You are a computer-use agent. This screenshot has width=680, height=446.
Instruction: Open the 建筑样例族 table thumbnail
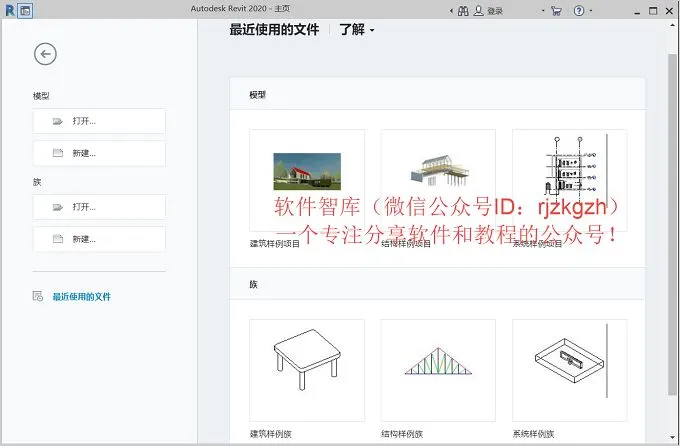point(307,370)
